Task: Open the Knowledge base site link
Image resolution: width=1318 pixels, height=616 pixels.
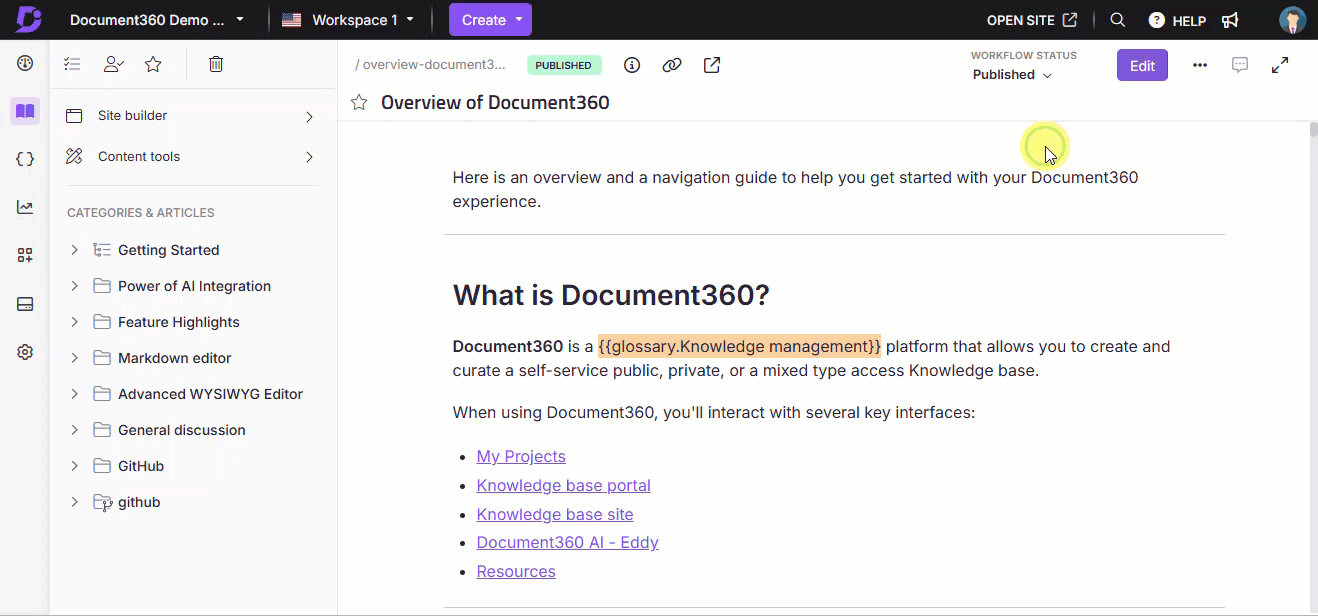Action: 555,514
